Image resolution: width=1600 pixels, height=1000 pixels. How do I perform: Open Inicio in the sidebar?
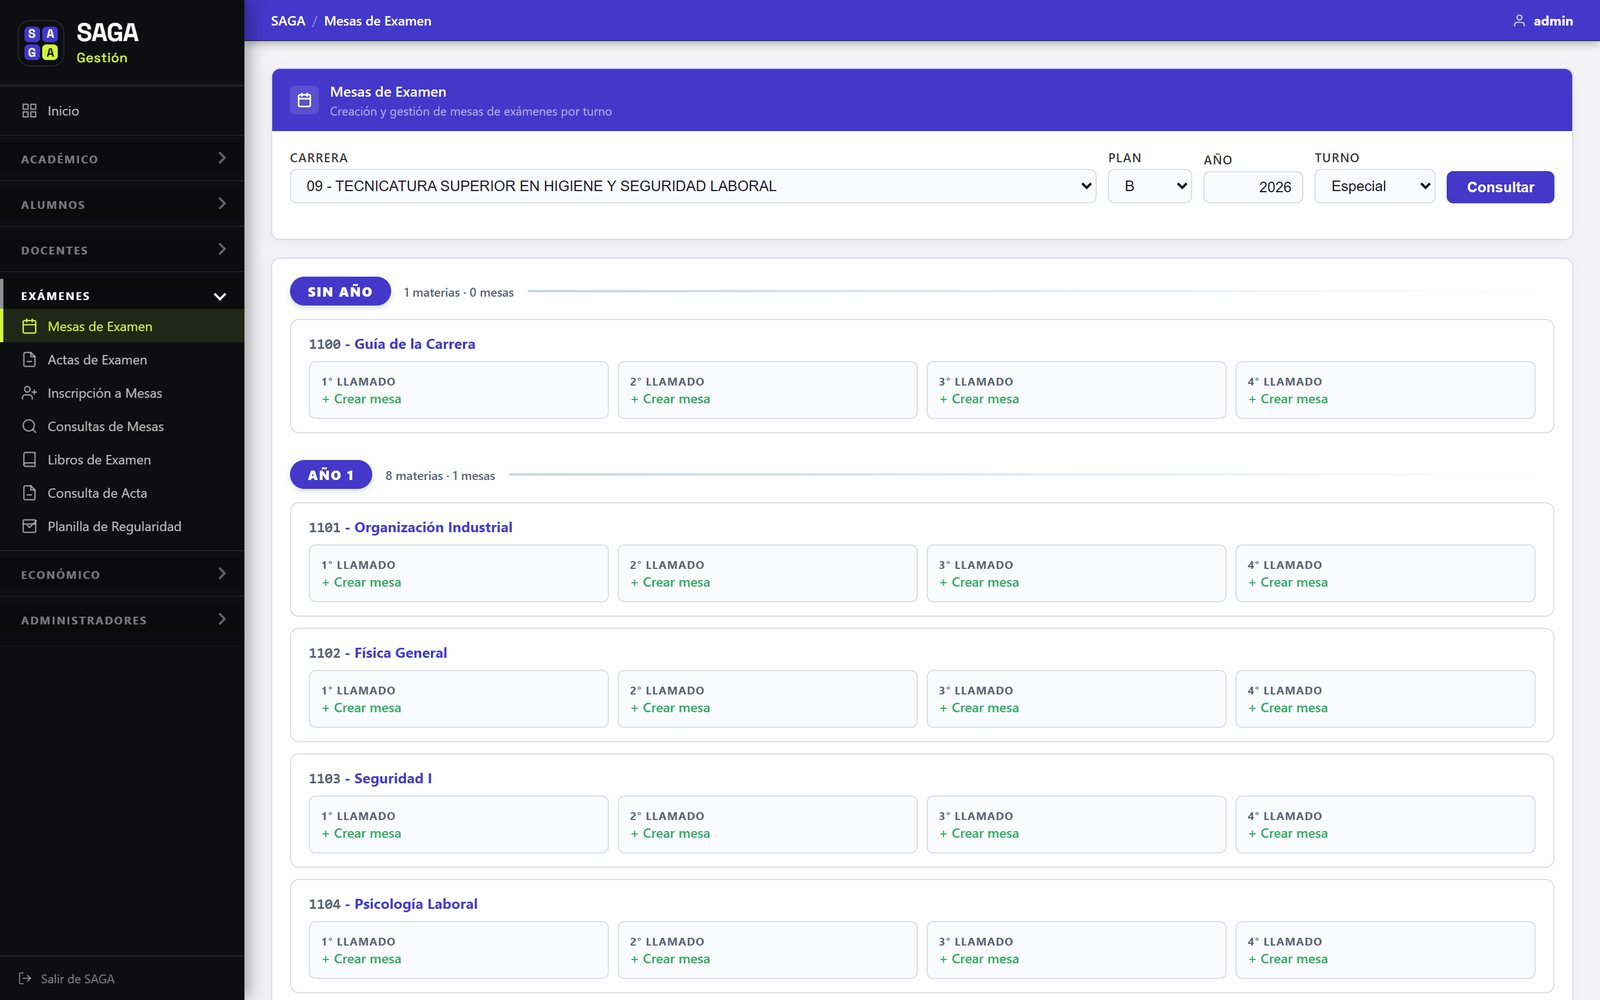coord(122,111)
